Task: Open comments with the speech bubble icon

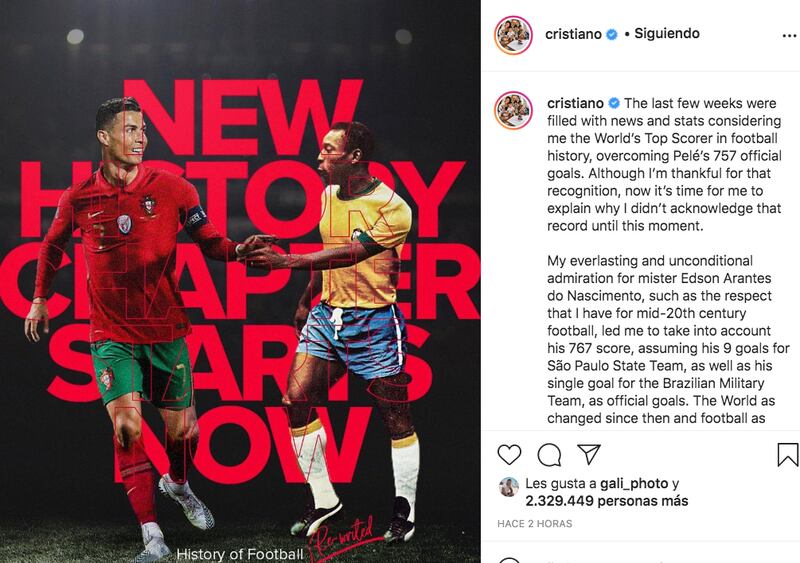Action: pyautogui.click(x=549, y=454)
